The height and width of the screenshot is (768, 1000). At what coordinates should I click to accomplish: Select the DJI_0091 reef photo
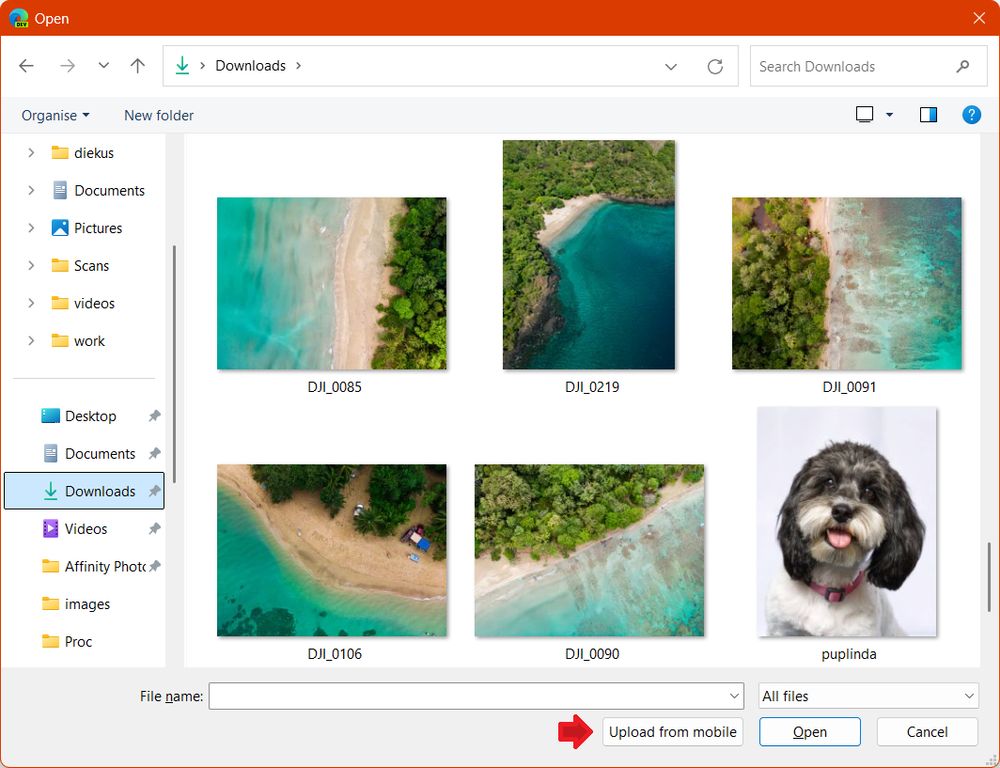[x=846, y=283]
